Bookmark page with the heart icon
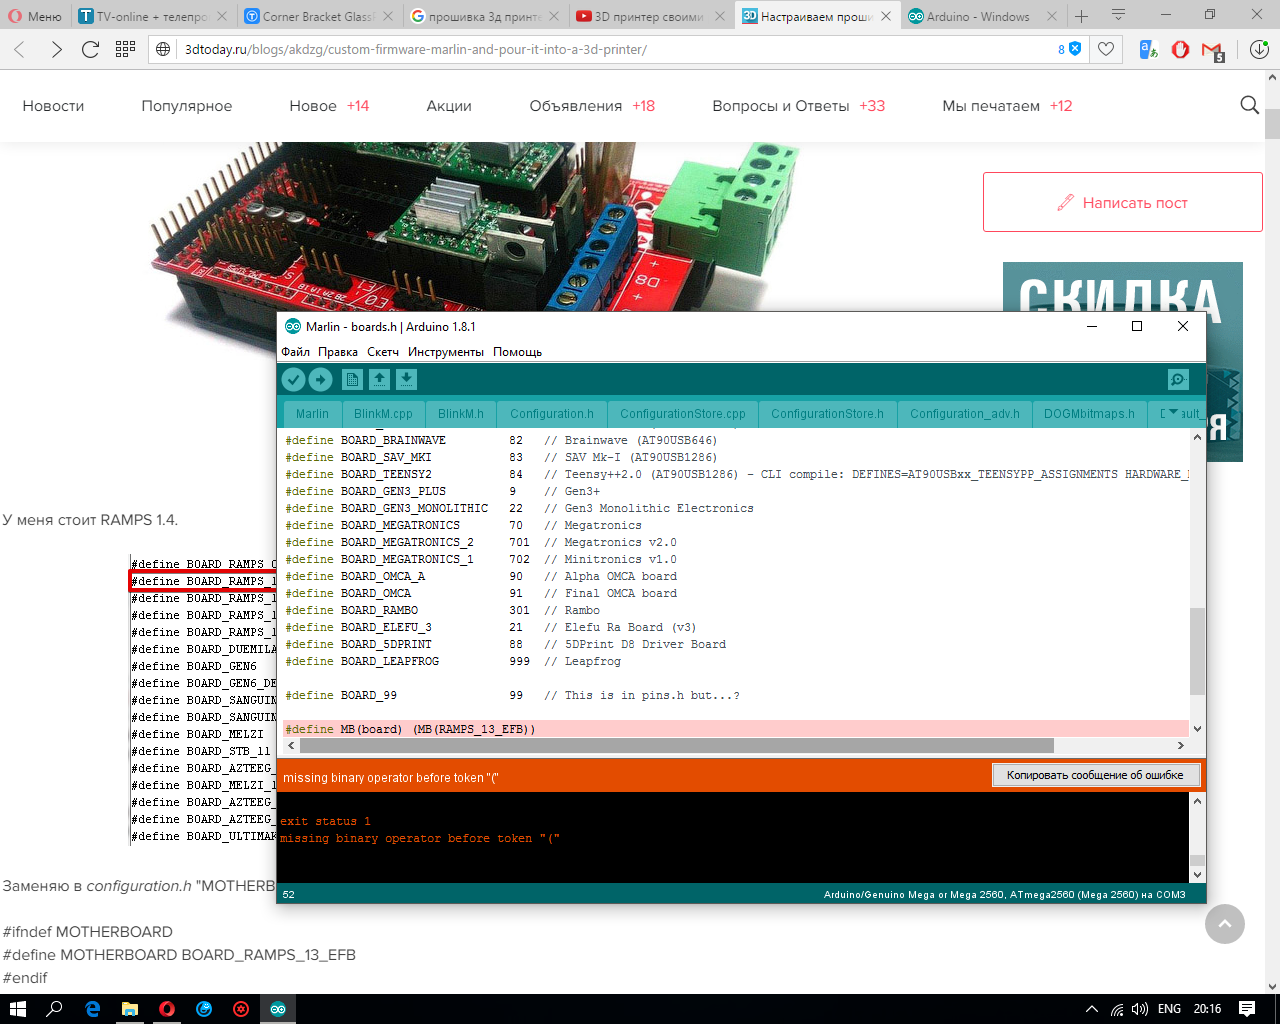Screen dimensions: 1280x1024 (x=1106, y=49)
